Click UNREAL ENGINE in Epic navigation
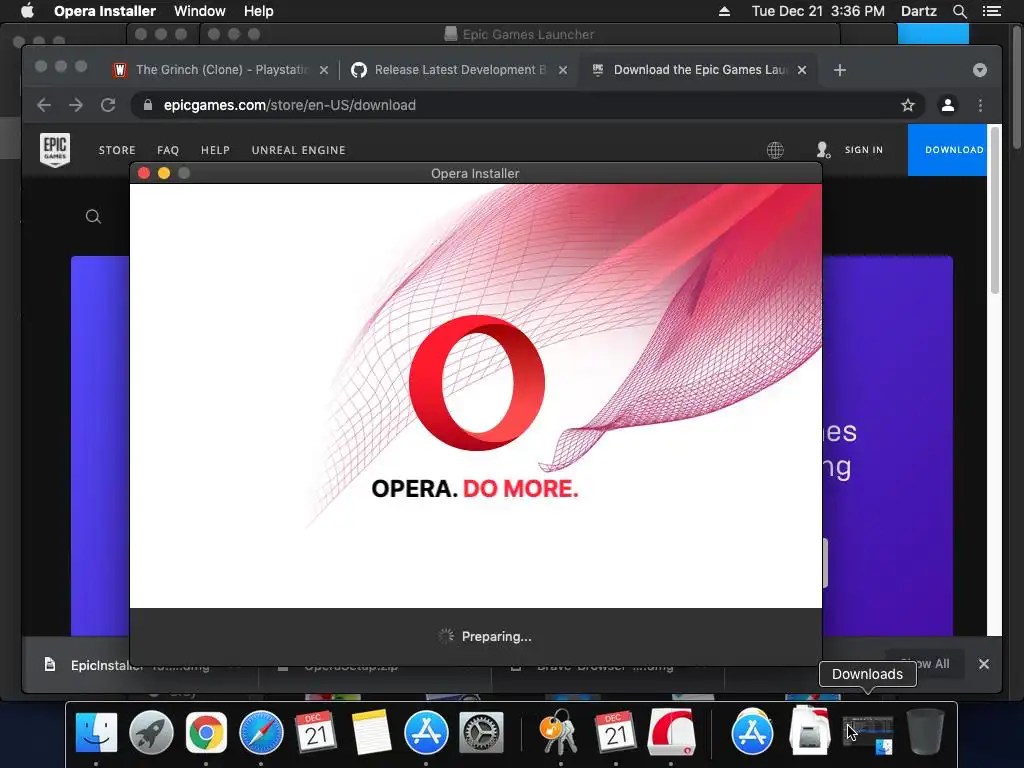 tap(298, 150)
